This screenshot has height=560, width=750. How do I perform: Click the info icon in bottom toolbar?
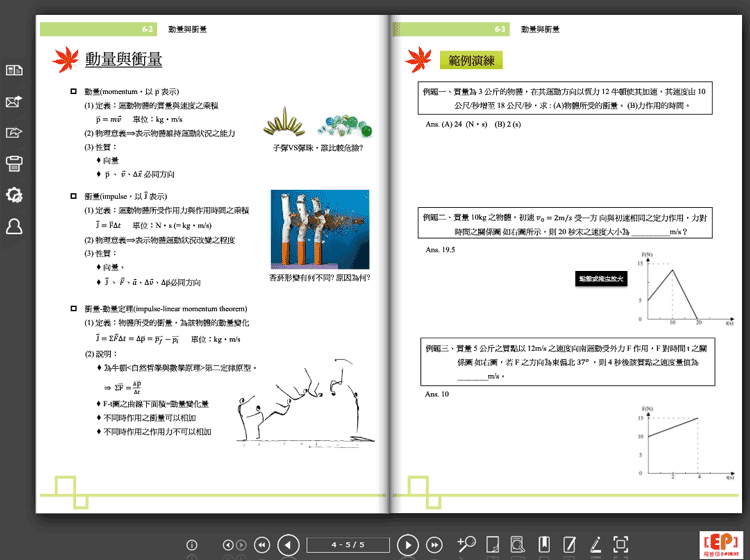click(192, 545)
